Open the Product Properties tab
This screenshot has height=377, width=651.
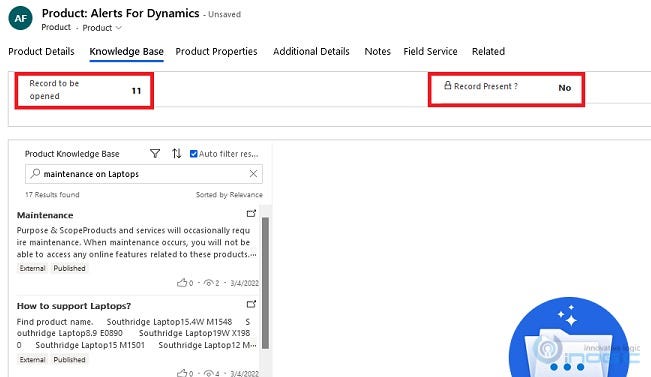pos(216,51)
